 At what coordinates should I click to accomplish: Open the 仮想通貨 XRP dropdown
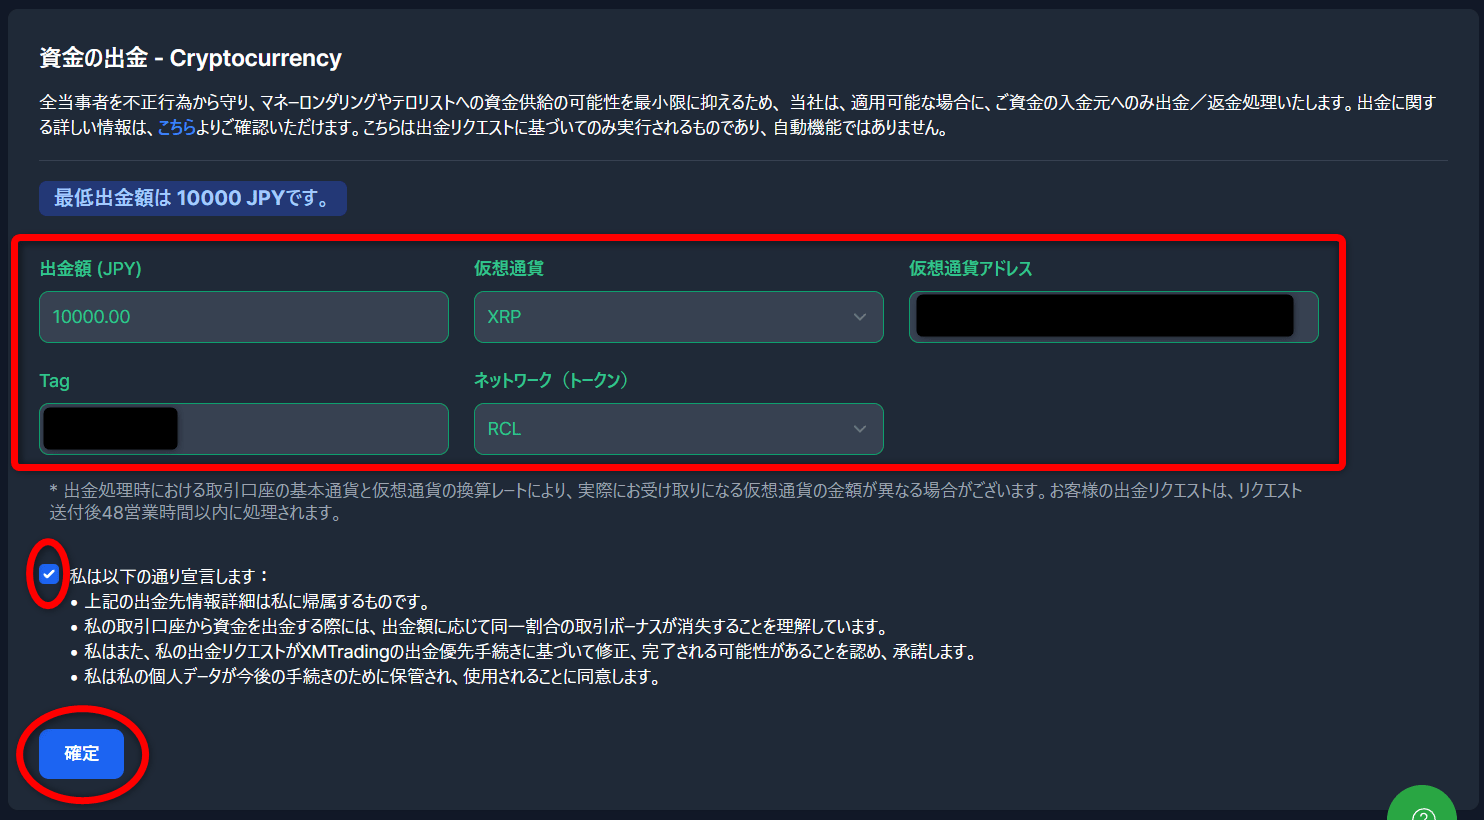679,317
